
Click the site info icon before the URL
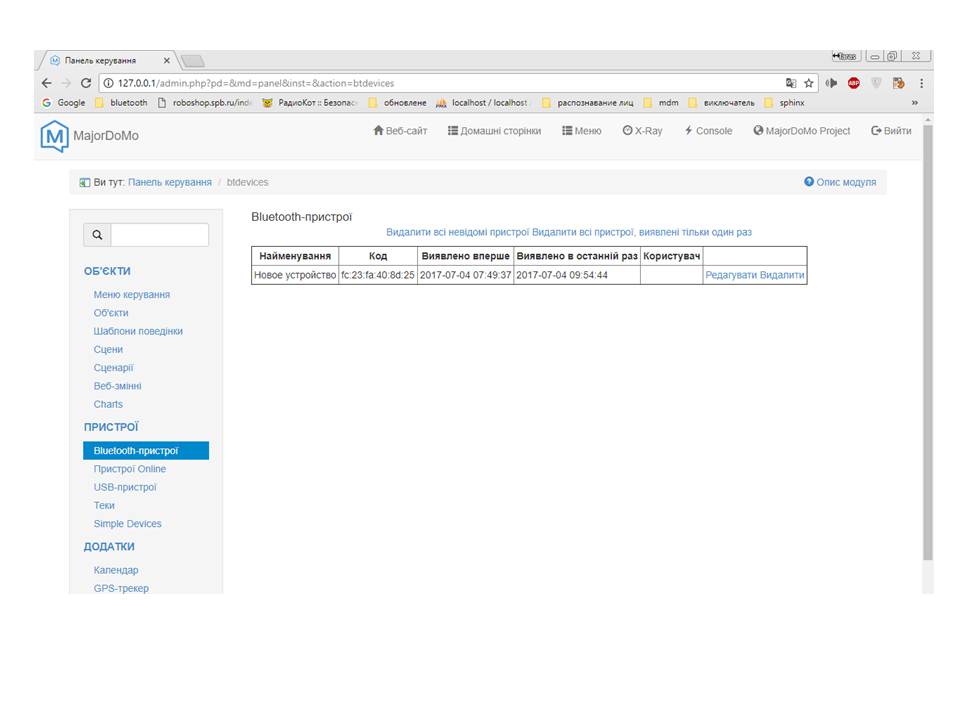[x=108, y=83]
